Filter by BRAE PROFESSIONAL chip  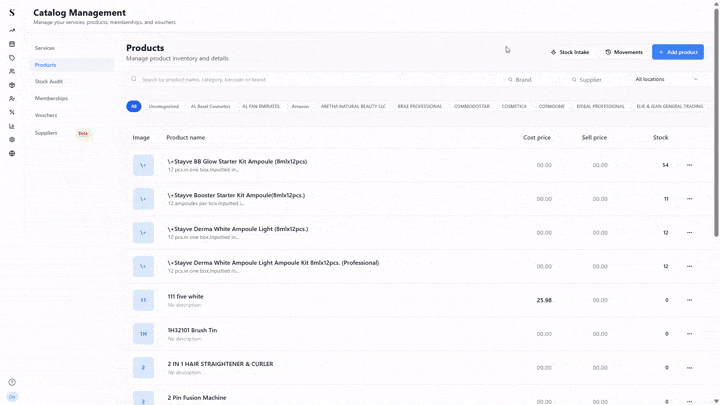[420, 106]
